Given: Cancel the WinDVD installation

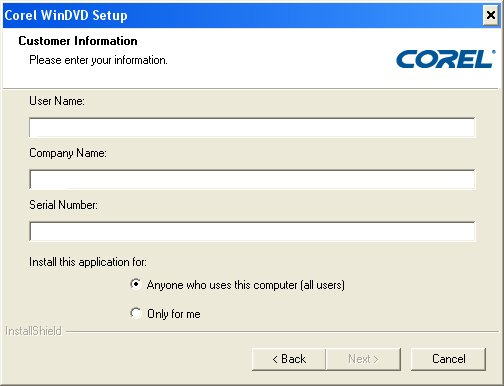Looking at the screenshot, I should pos(448,359).
